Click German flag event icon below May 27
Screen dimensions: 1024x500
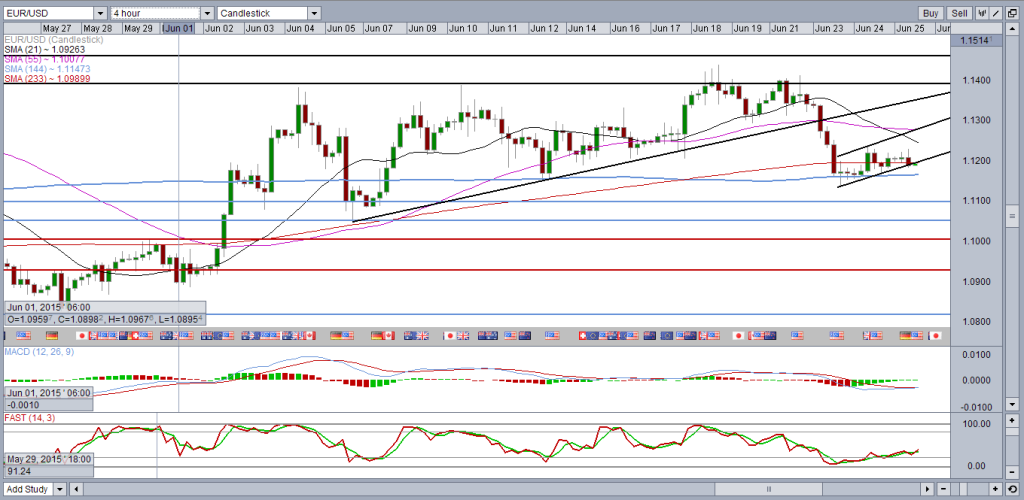[52, 336]
